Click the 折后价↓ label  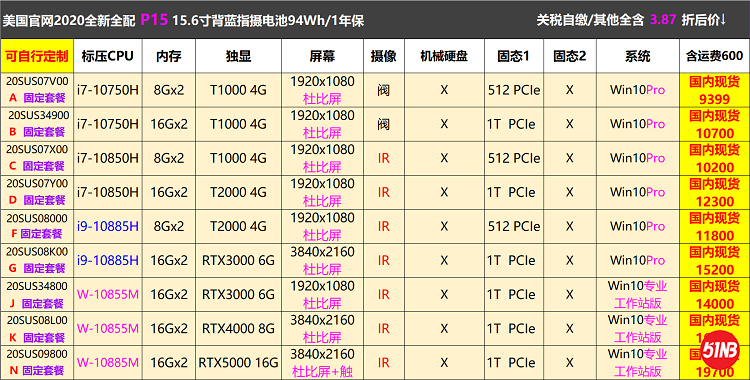[704, 20]
